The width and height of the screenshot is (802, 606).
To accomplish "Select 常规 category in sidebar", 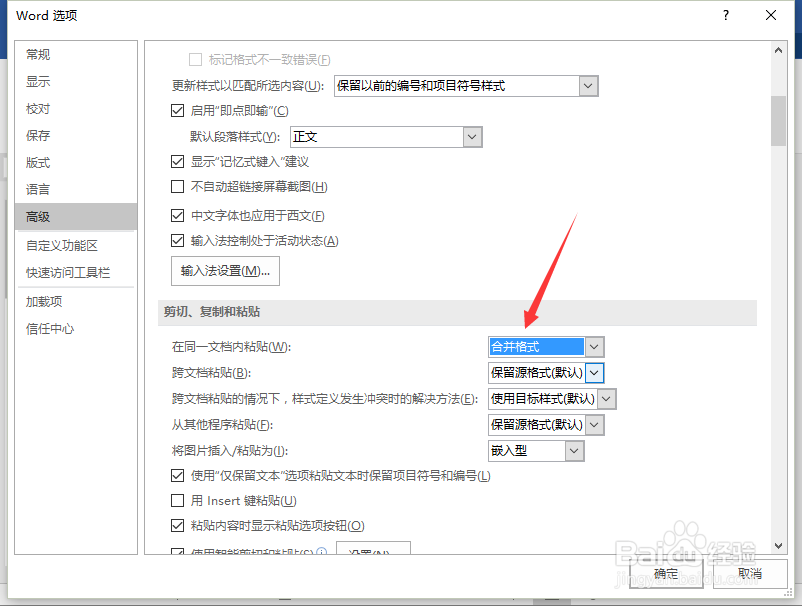I will pos(76,54).
